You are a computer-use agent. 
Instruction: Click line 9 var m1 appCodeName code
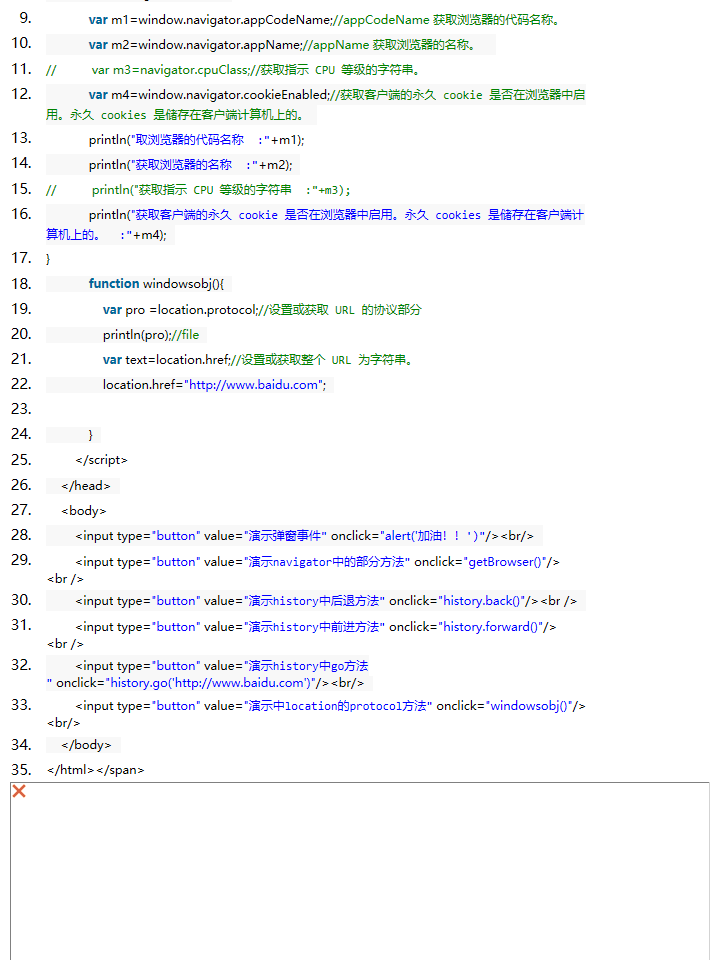click(x=324, y=20)
